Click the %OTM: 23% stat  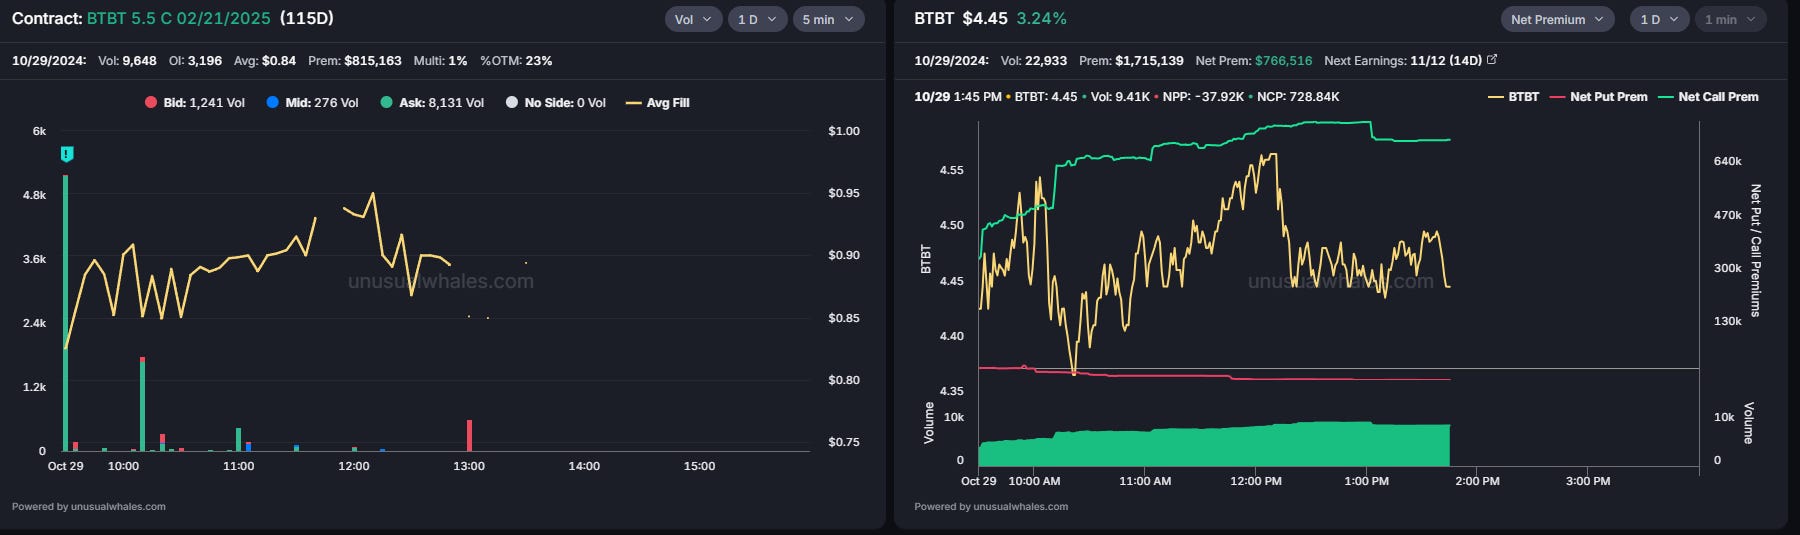pyautogui.click(x=516, y=60)
